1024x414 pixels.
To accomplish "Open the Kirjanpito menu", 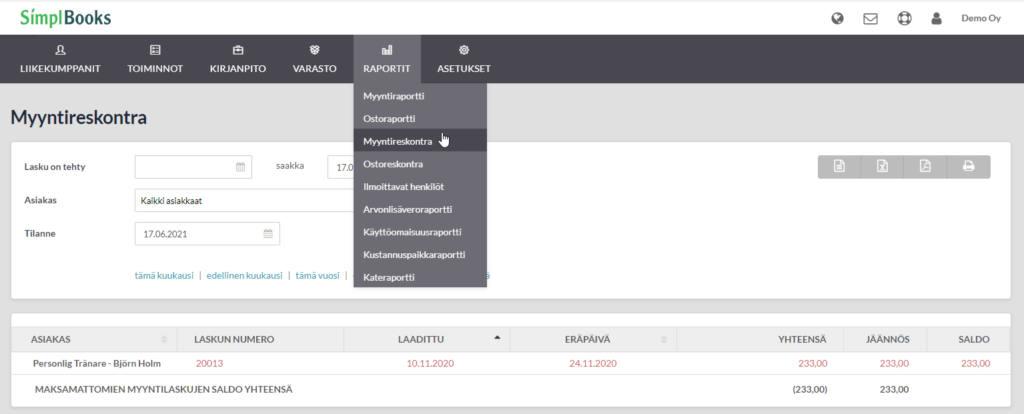I will pyautogui.click(x=238, y=59).
